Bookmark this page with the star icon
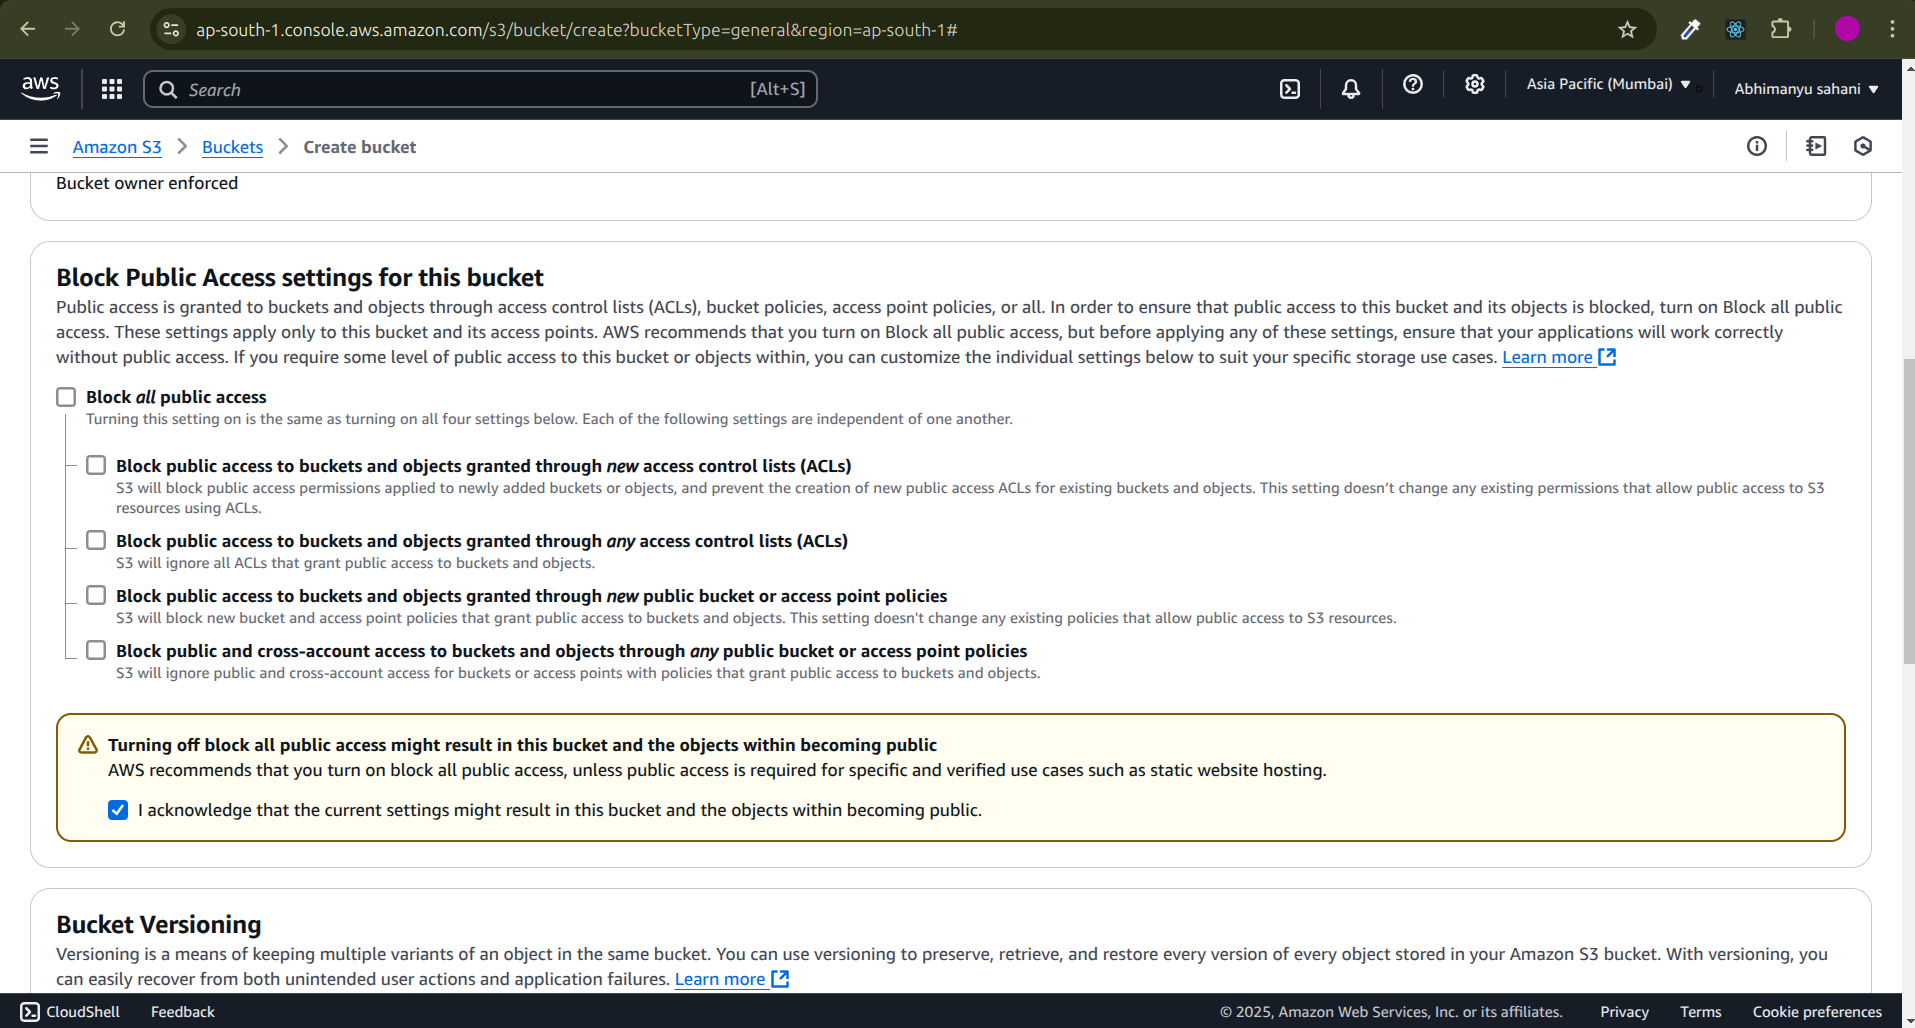The image size is (1915, 1028). point(1628,29)
